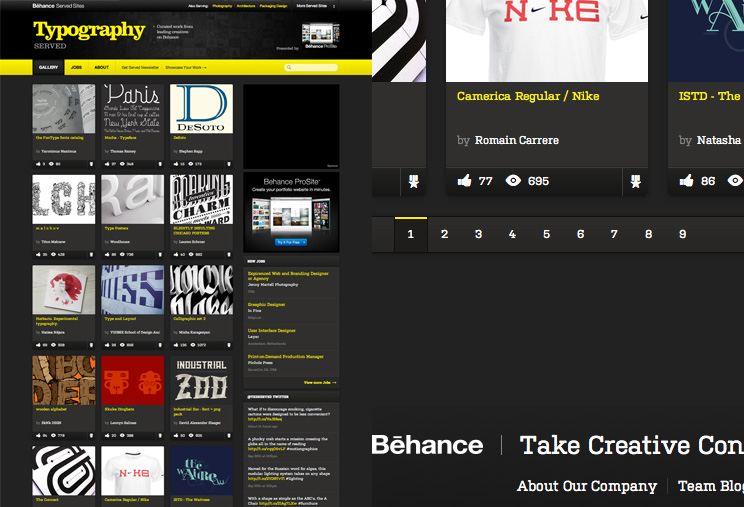Screen dimensions: 744x507
Task: Go to pagination page 6
Action: coord(580,234)
